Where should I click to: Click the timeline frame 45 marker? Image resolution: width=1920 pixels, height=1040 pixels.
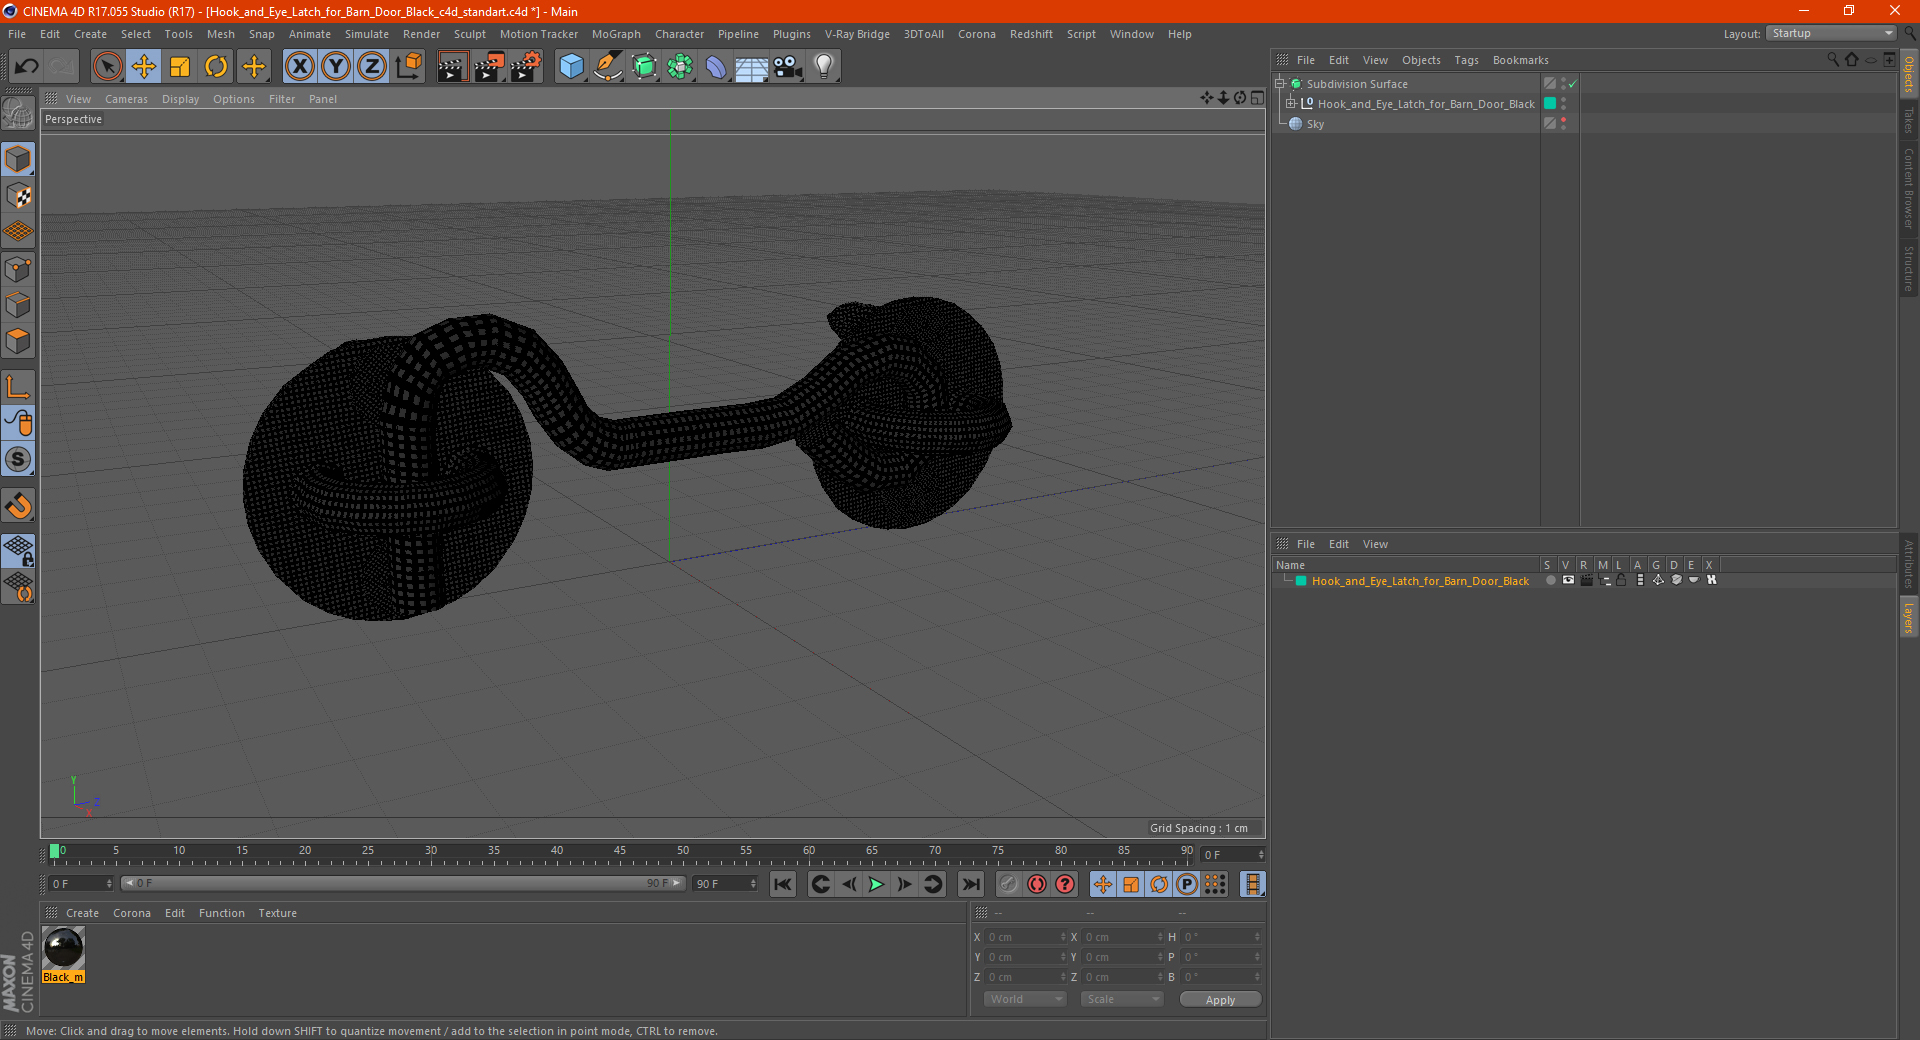620,852
